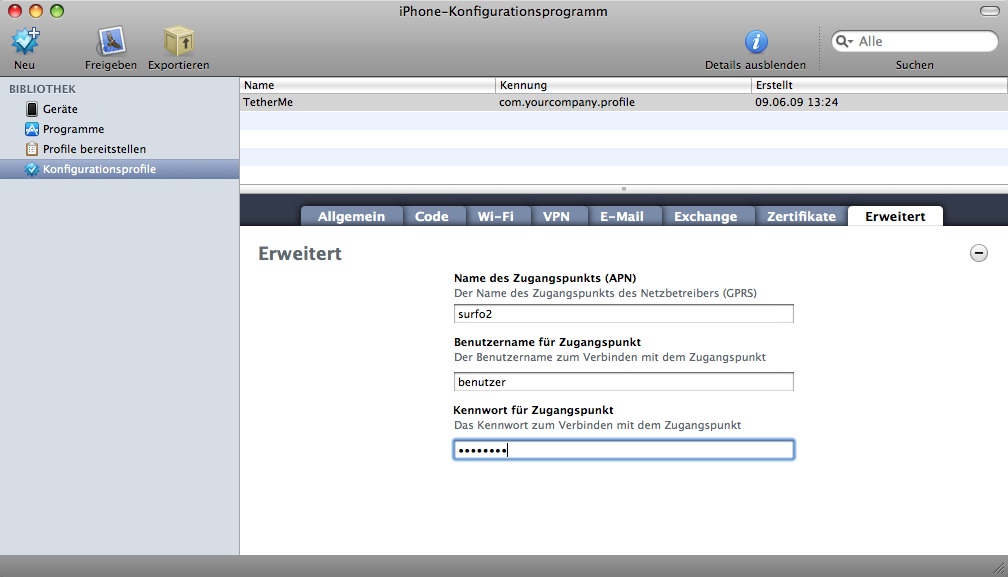Select the TetherMe profile row

click(500, 102)
